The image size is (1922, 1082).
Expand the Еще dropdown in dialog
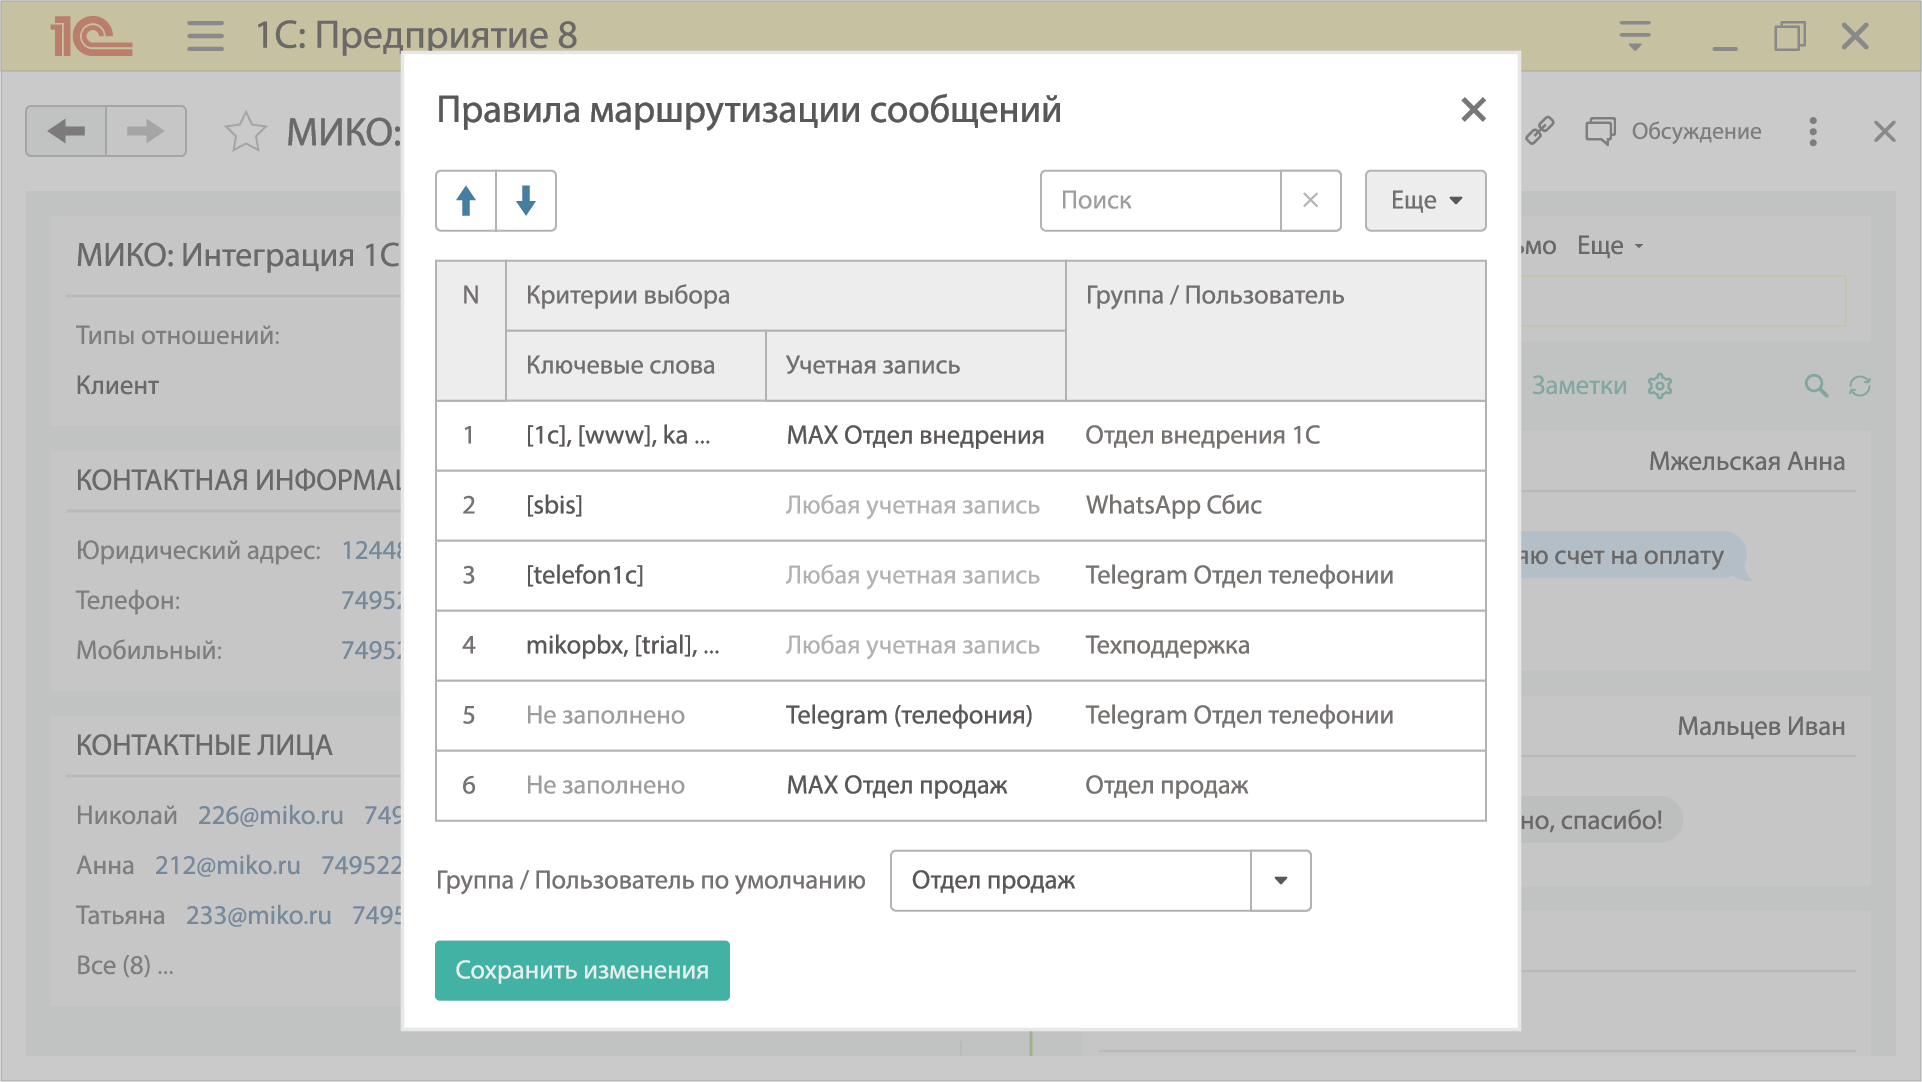pos(1425,201)
